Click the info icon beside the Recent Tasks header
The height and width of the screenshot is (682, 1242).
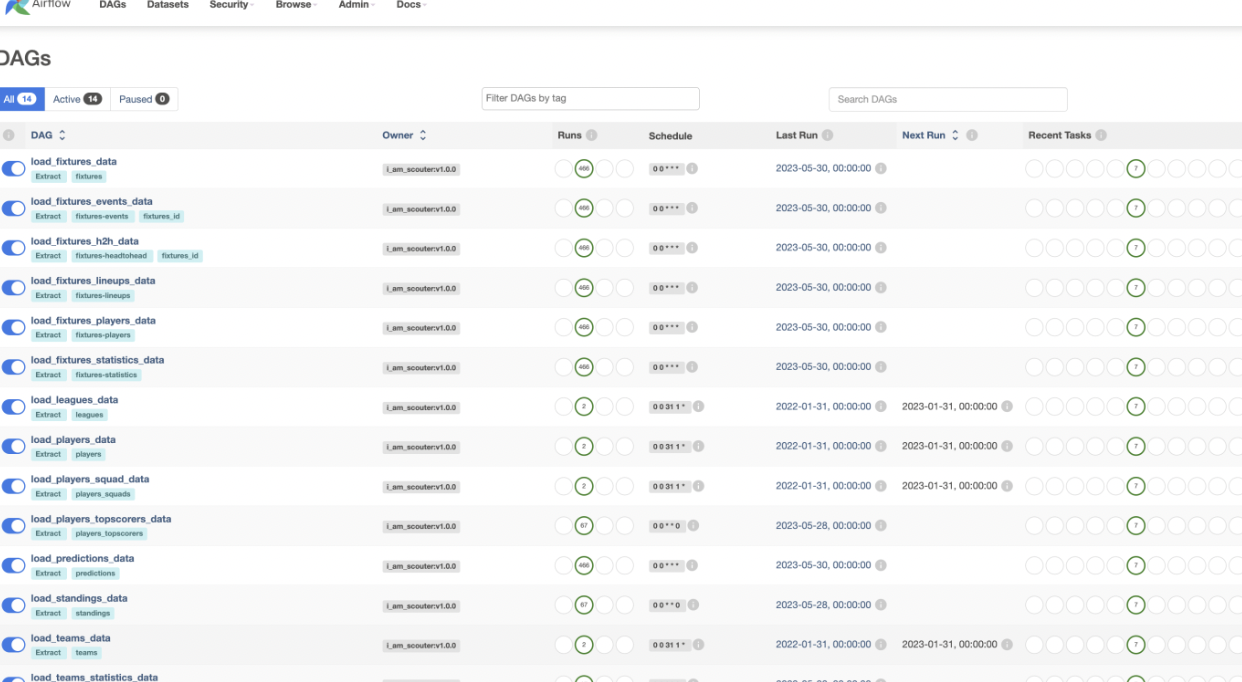pos(1101,135)
